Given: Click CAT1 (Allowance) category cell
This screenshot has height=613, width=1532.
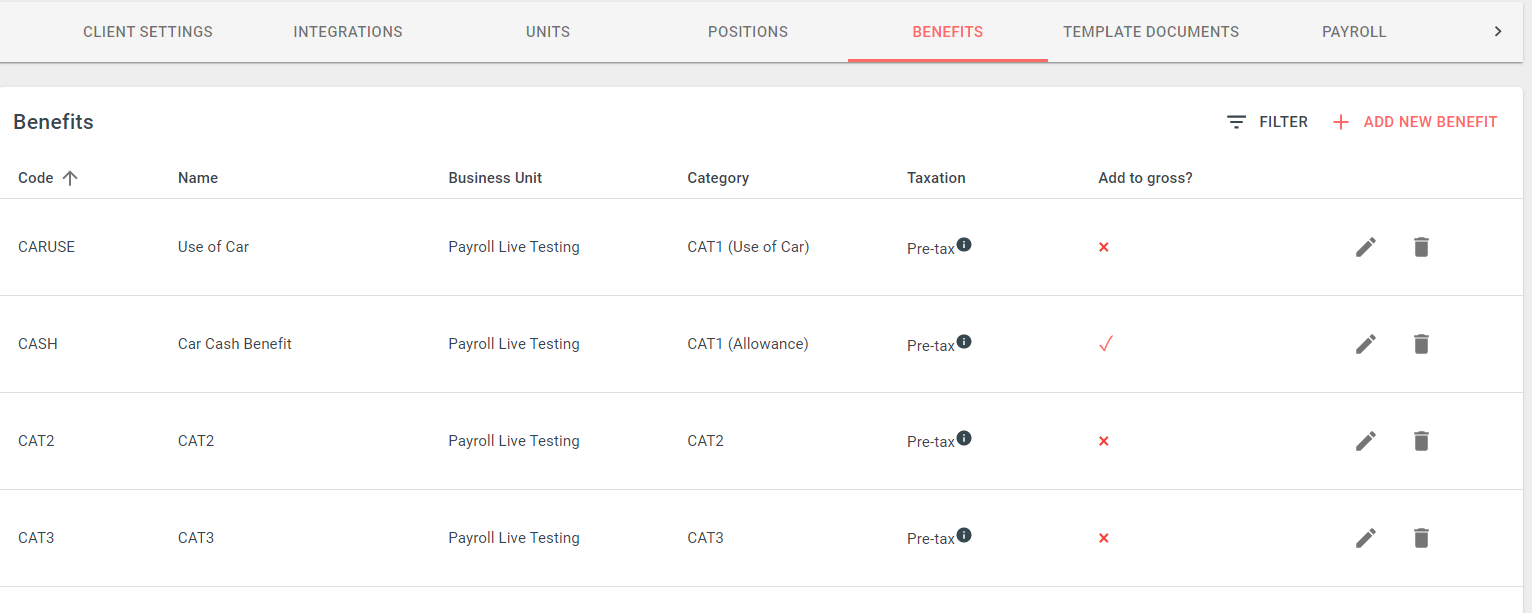Looking at the screenshot, I should [748, 344].
